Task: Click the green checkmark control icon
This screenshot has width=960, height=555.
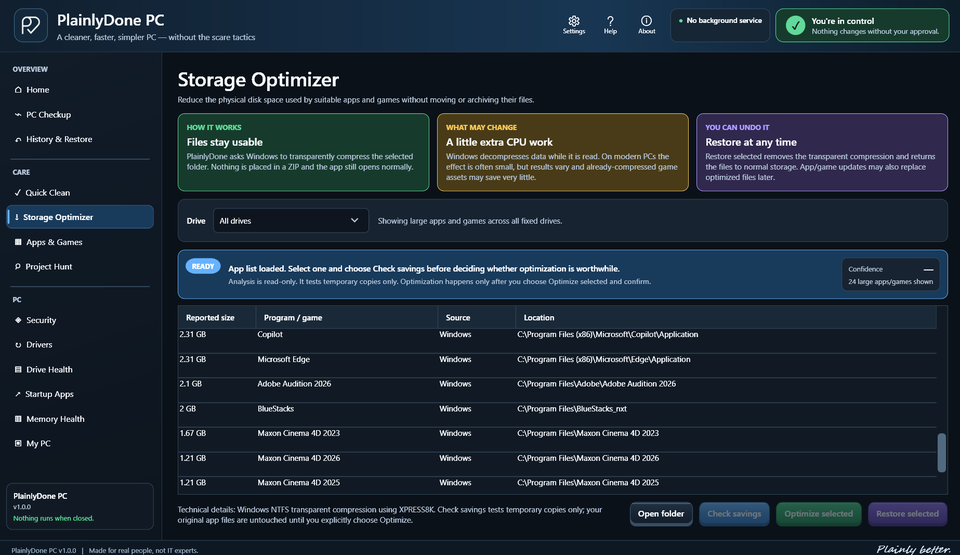Action: pos(795,25)
